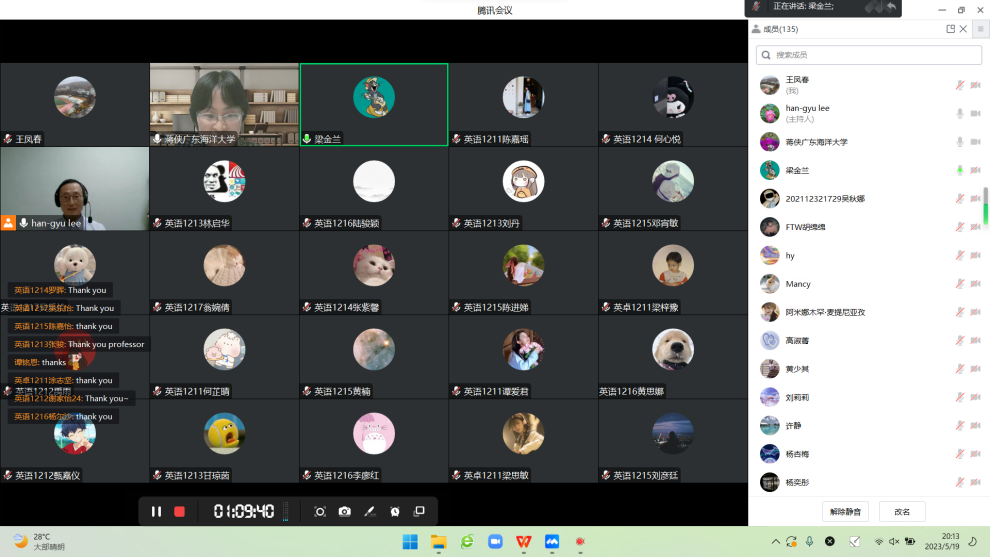Toggle microphone for han-gyu lee in list
990x557 pixels.
[x=960, y=113]
